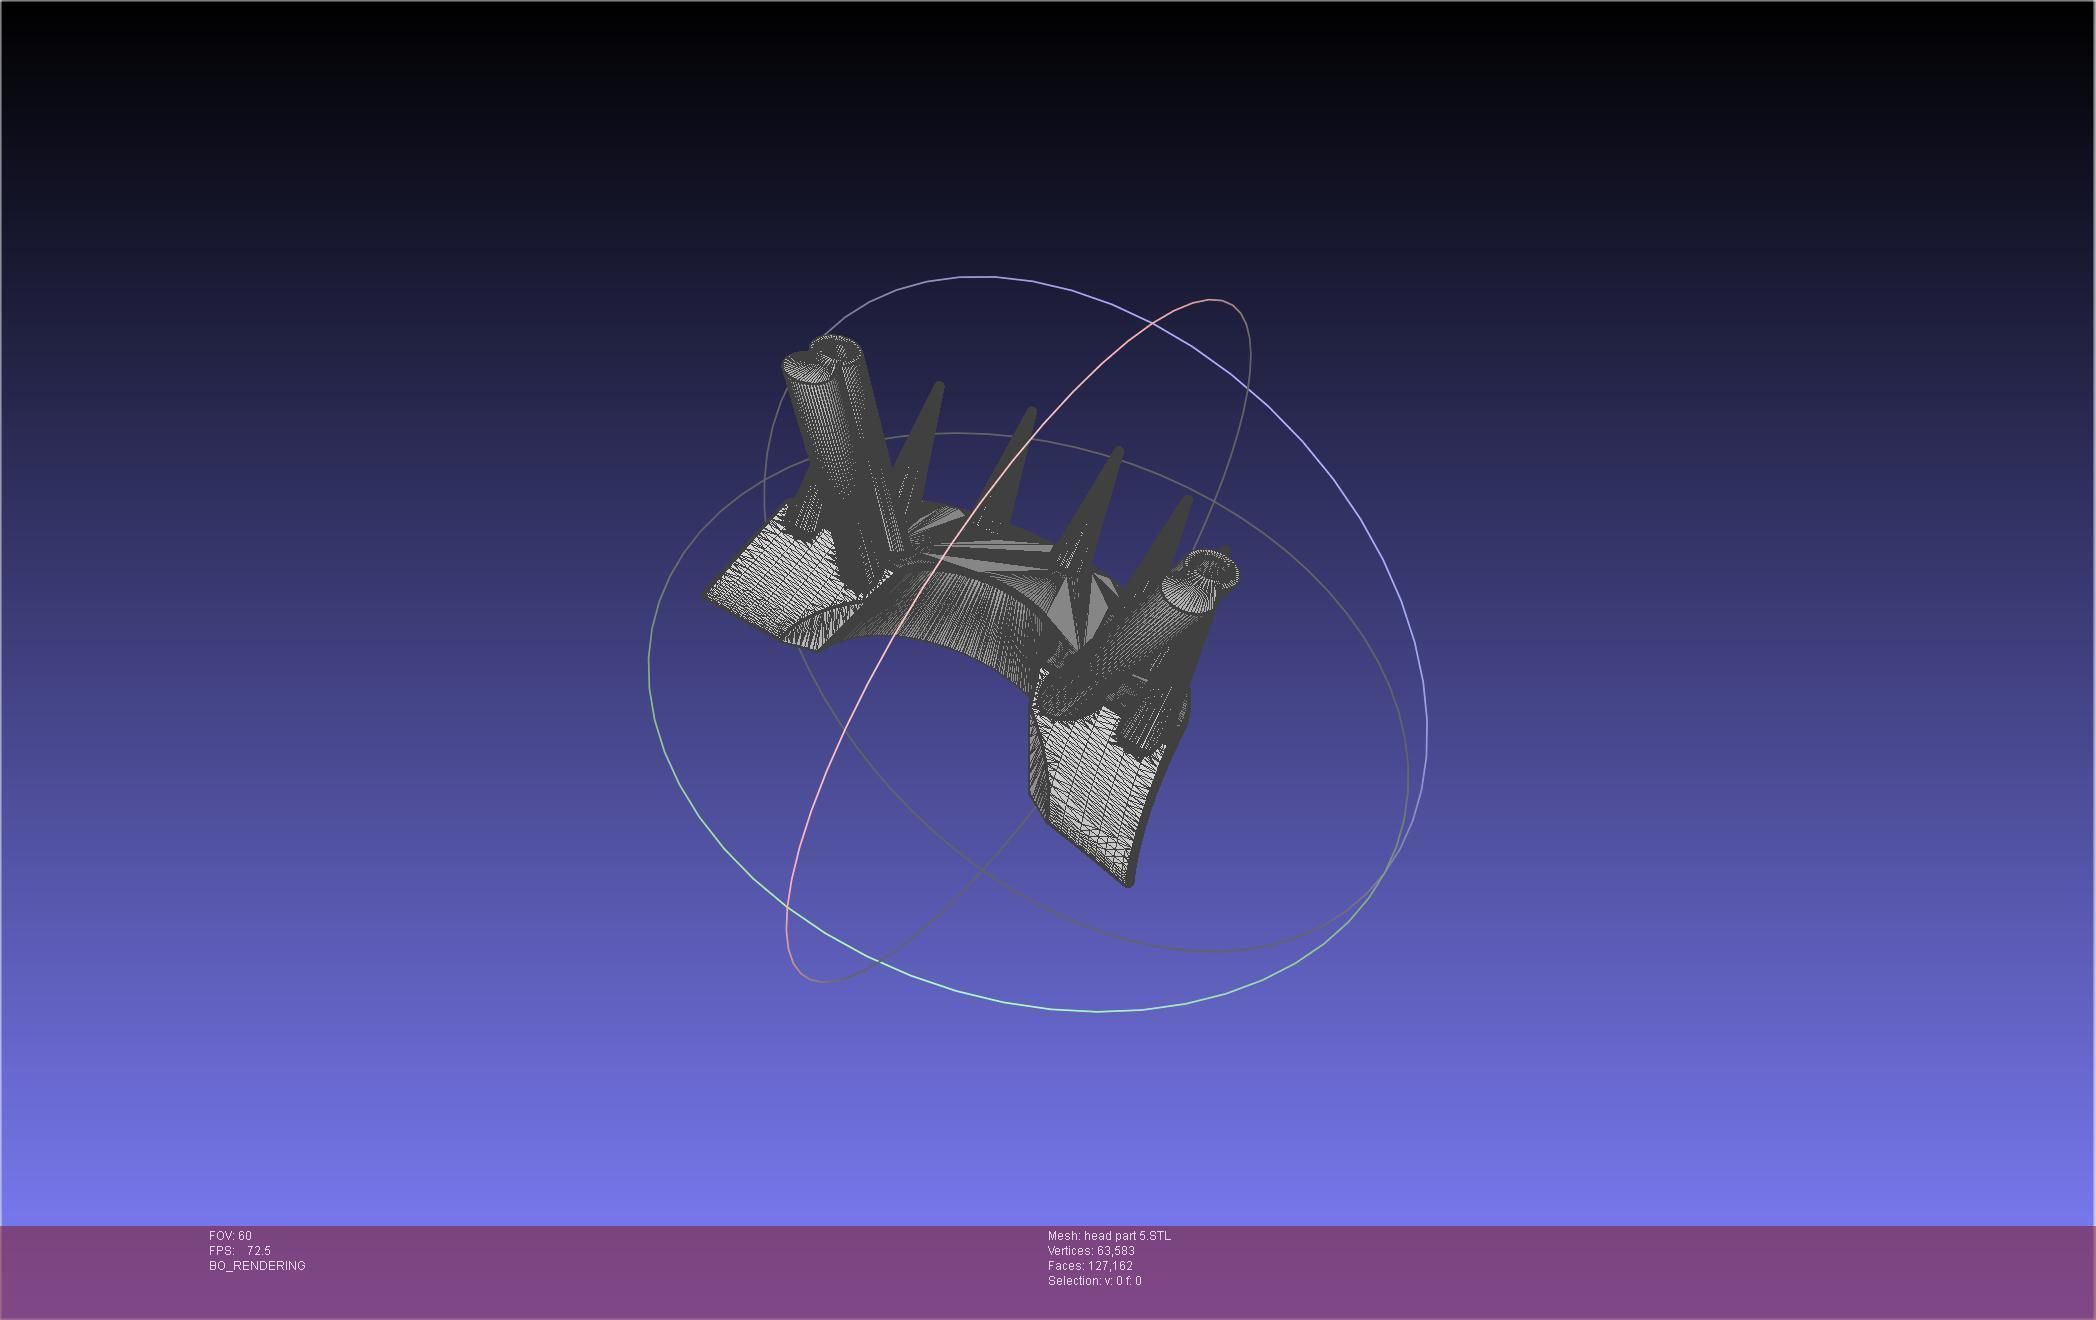Screen dimensions: 2096x1320
Task: Click the Selection: v: 0 f: 0 text
Action: tap(1094, 1281)
